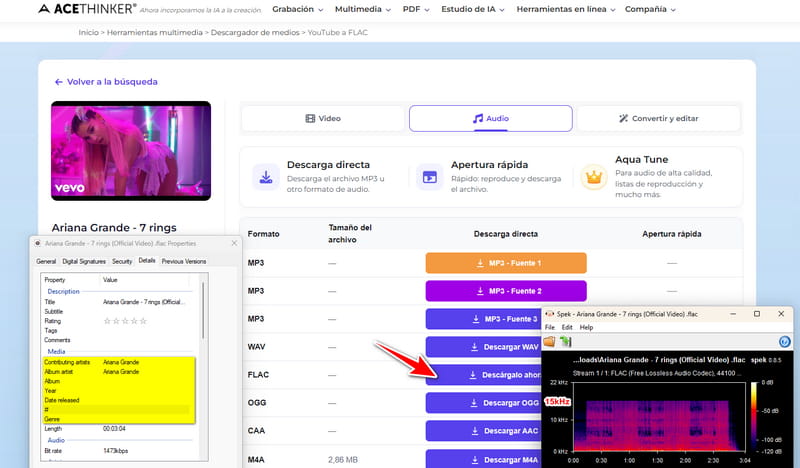
Task: Open the General tab in Properties window
Action: [x=46, y=261]
